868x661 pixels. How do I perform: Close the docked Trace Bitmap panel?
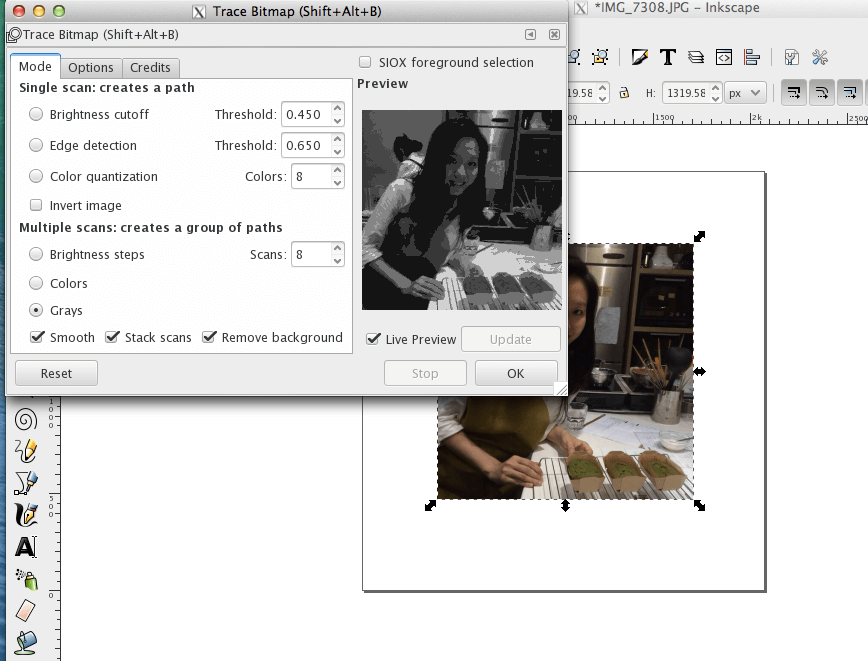click(554, 34)
